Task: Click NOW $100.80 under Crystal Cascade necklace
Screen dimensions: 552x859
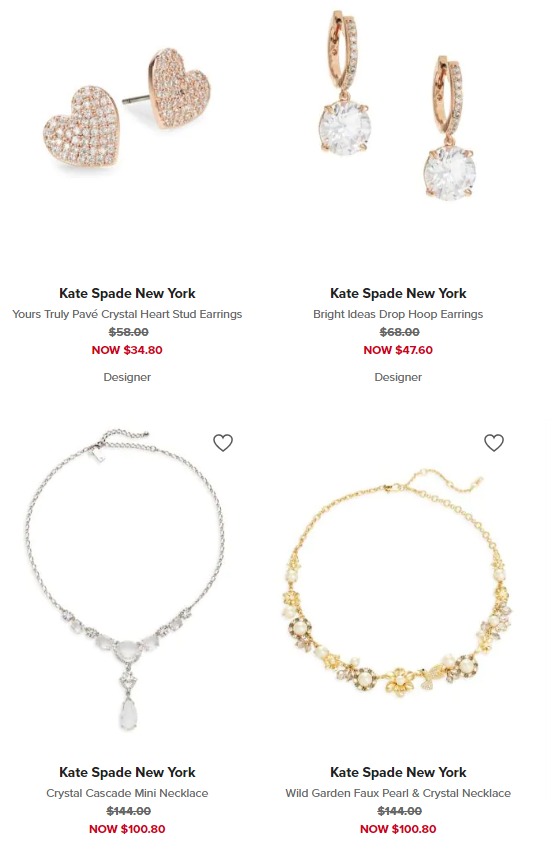Action: coord(127,829)
